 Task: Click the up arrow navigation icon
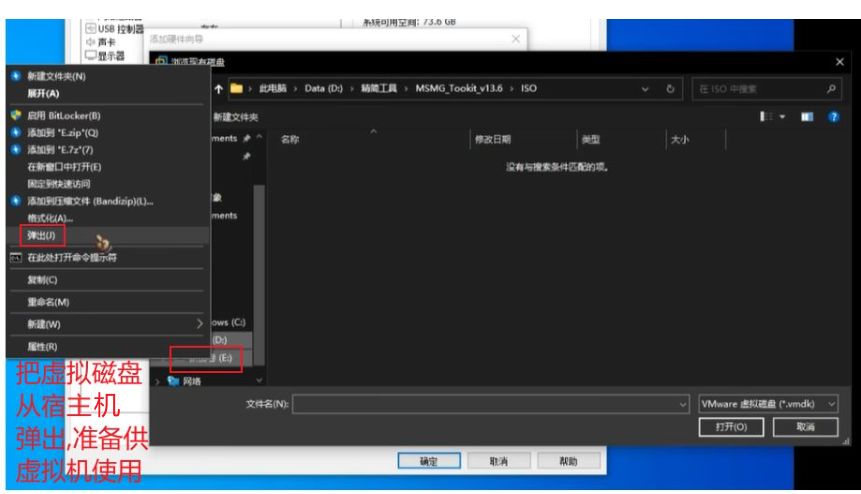tap(219, 89)
